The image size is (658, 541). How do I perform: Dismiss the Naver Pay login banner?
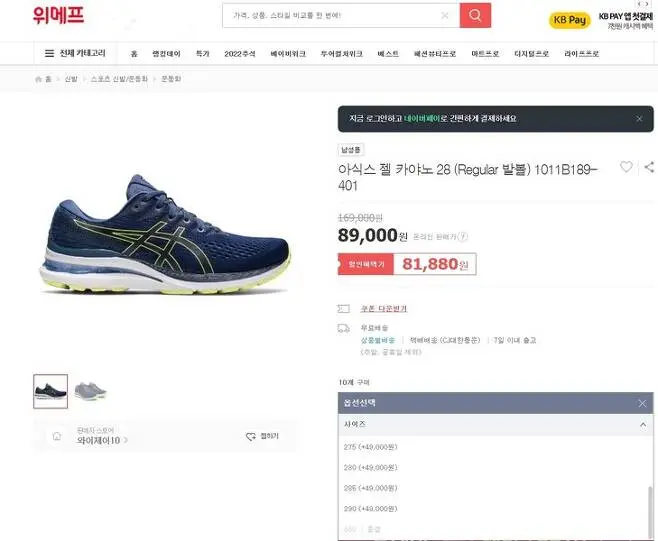[639, 119]
